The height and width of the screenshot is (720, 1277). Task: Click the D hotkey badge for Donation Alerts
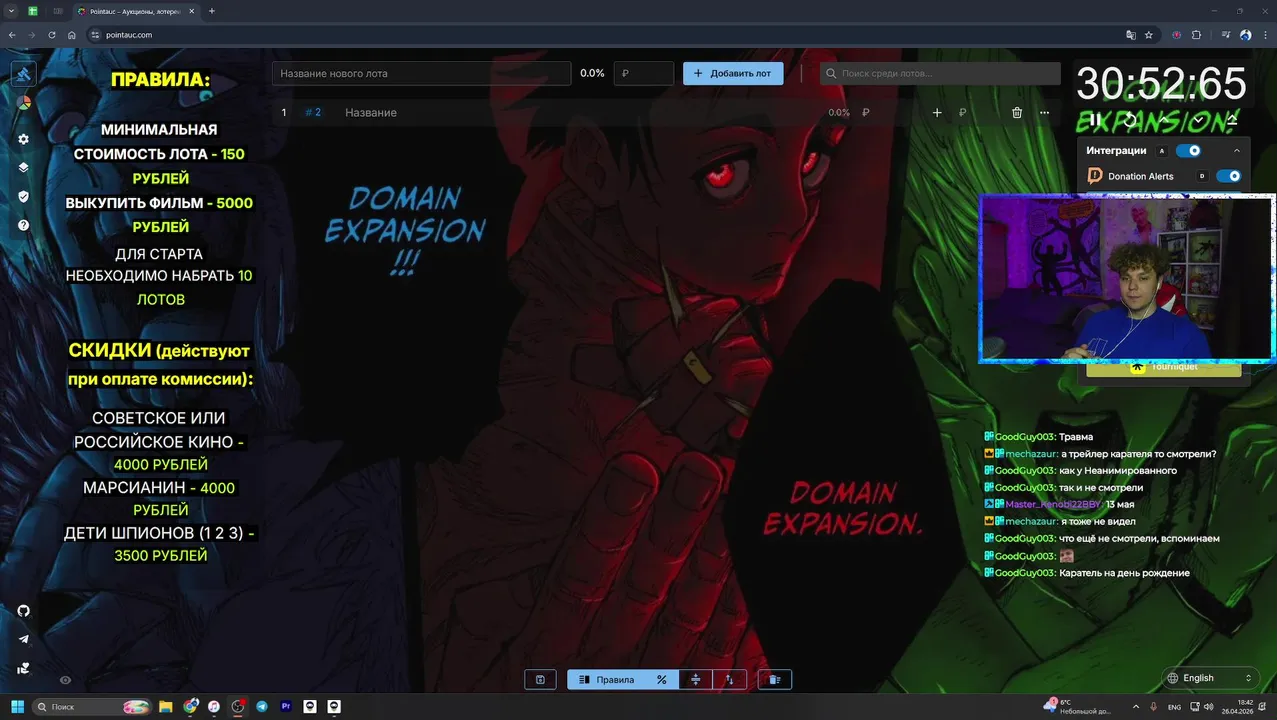click(1202, 176)
